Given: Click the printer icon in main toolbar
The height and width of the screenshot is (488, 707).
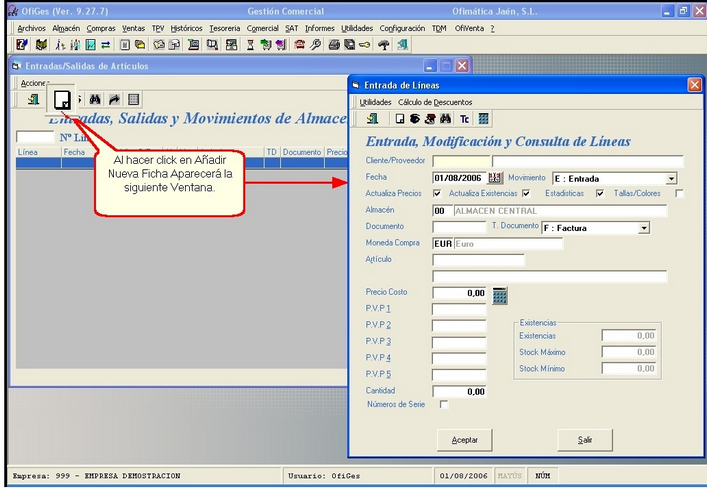Looking at the screenshot, I should pyautogui.click(x=334, y=45).
